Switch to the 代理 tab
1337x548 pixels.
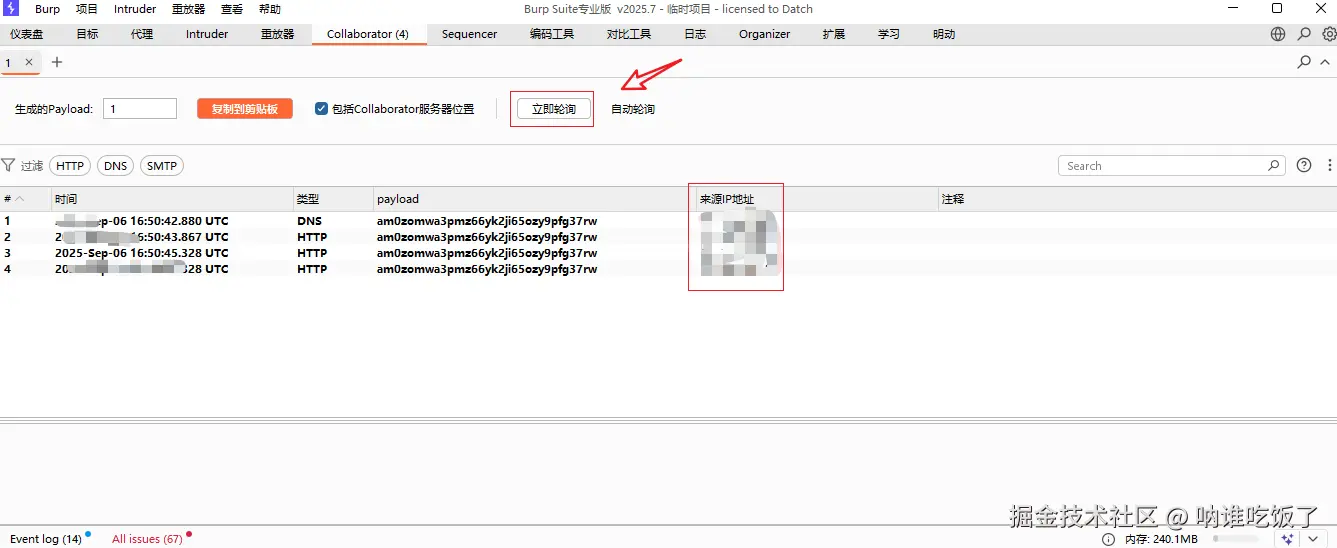click(142, 34)
